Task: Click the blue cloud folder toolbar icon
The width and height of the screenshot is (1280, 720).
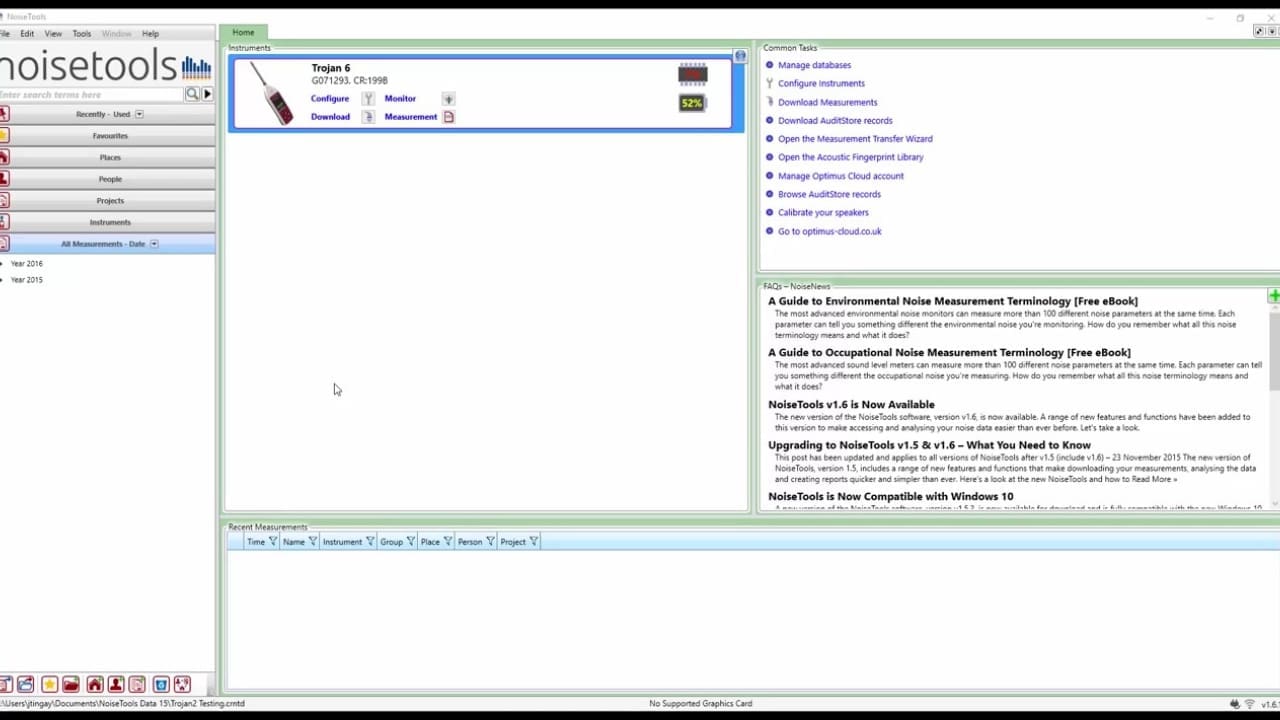Action: 26,685
